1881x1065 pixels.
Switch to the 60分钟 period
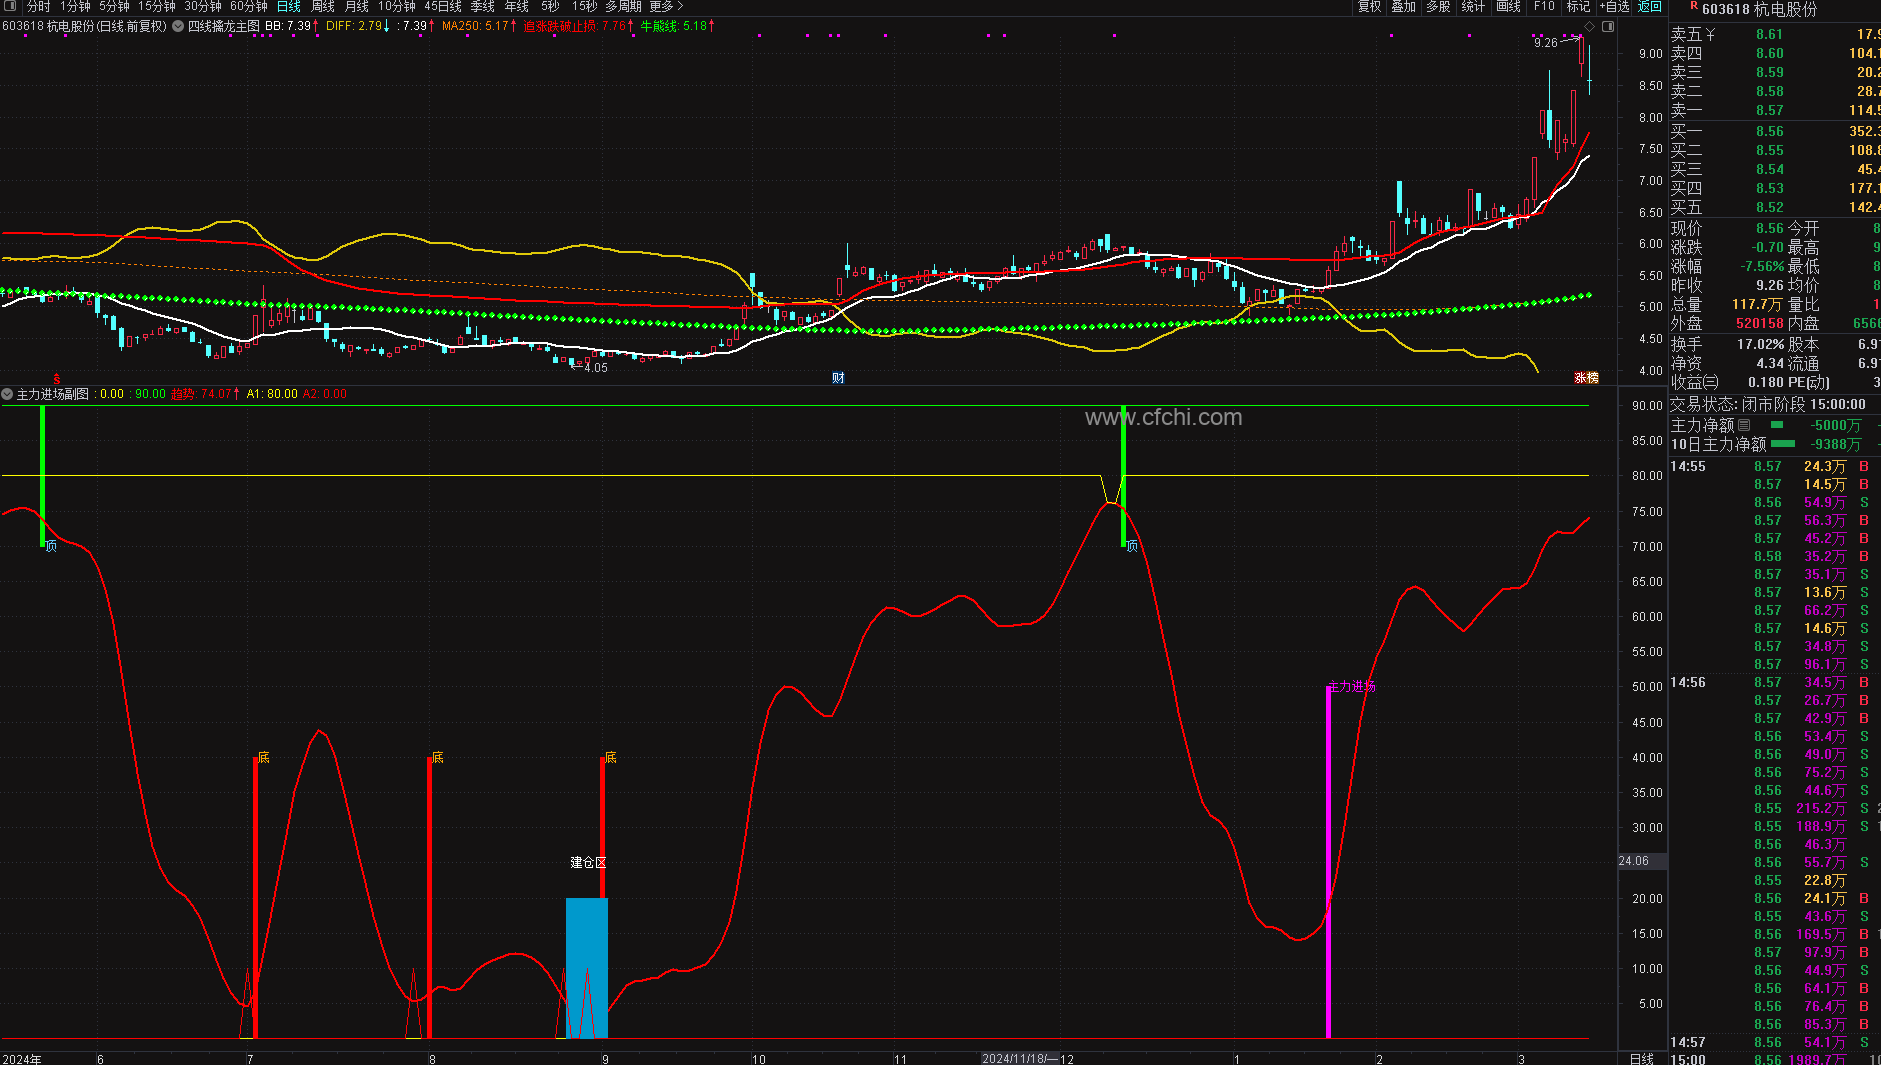click(249, 6)
